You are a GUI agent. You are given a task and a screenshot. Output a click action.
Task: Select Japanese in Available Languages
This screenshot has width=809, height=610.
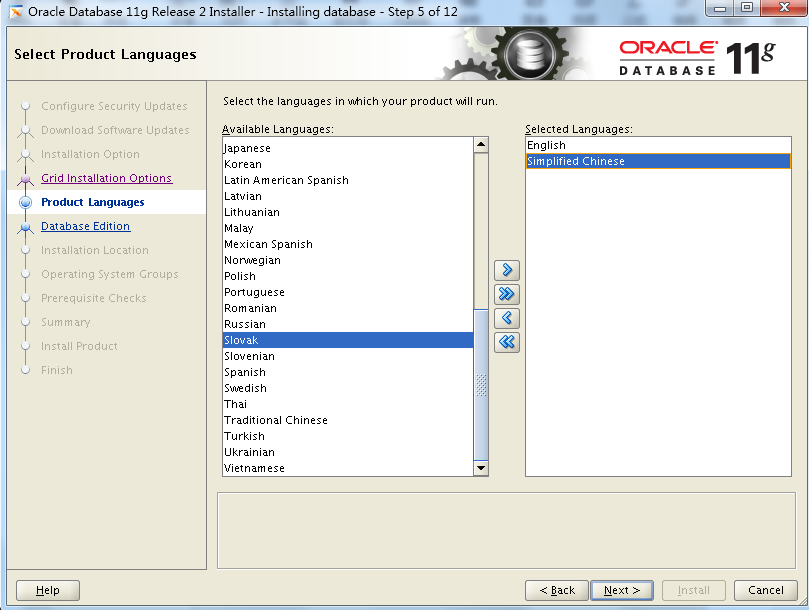point(348,148)
